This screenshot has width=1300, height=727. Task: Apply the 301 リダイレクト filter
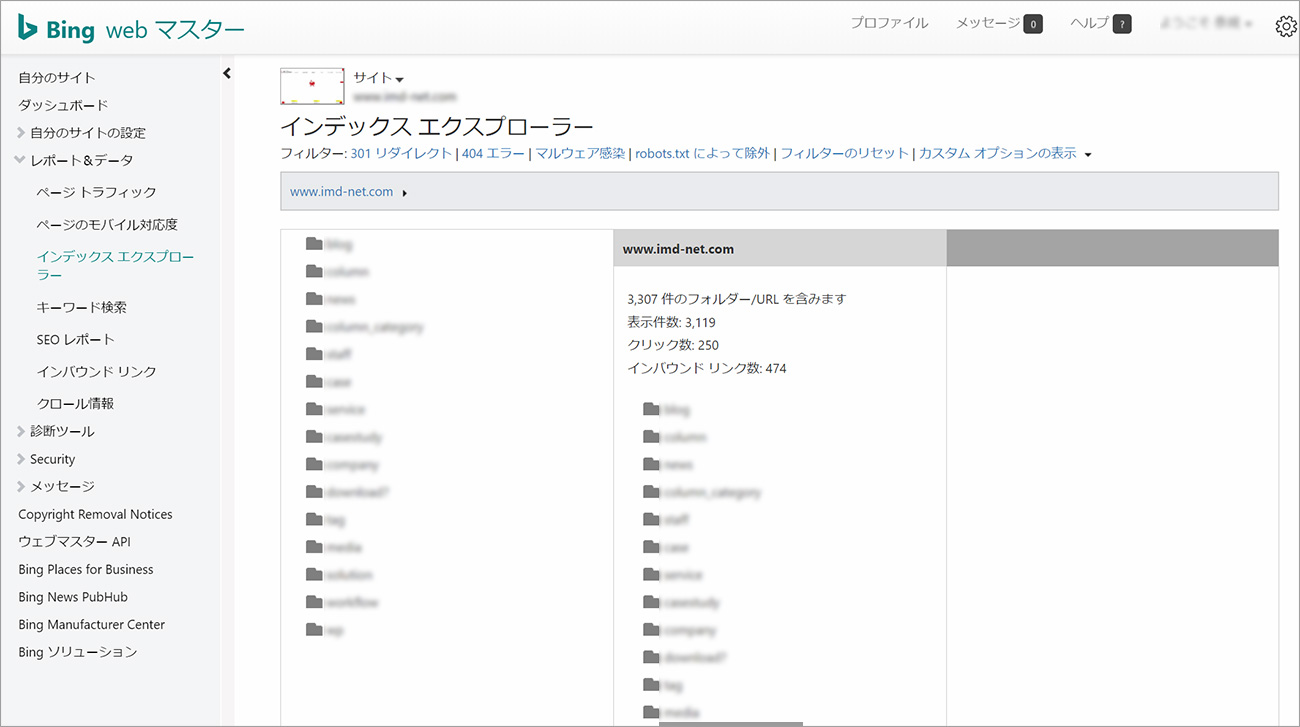pos(401,153)
